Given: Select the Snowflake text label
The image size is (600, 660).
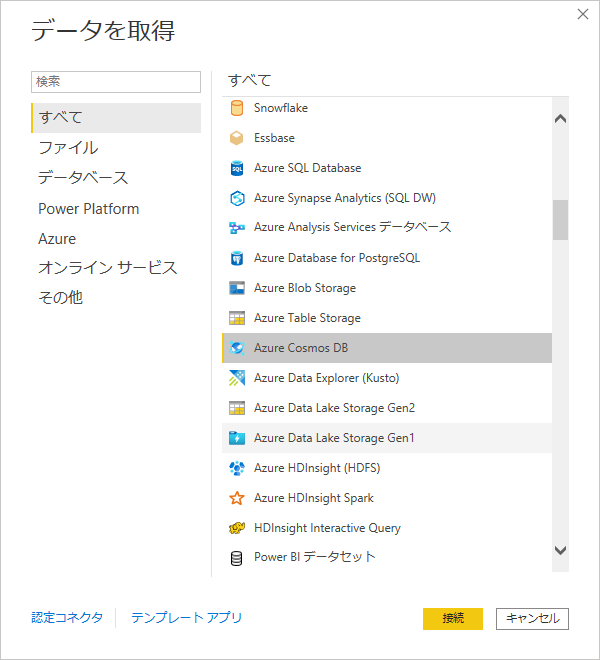Looking at the screenshot, I should click(x=281, y=108).
